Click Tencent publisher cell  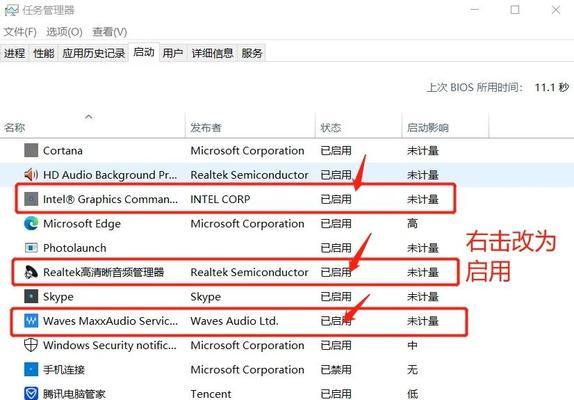[x=211, y=394]
